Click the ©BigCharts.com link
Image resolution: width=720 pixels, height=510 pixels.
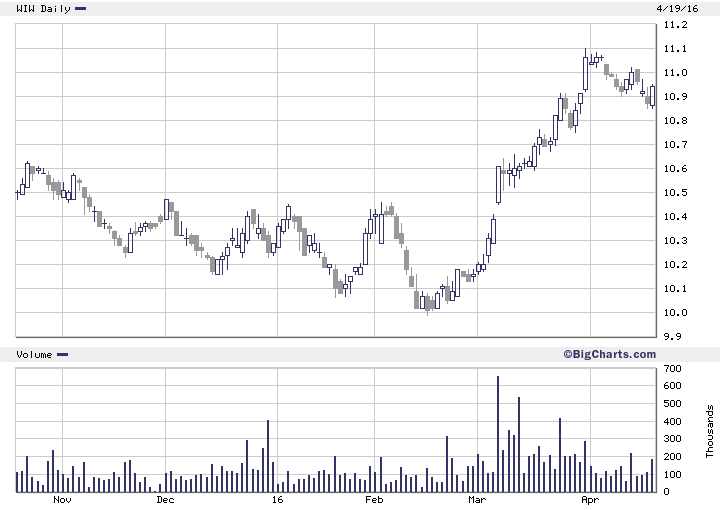pyautogui.click(x=609, y=354)
